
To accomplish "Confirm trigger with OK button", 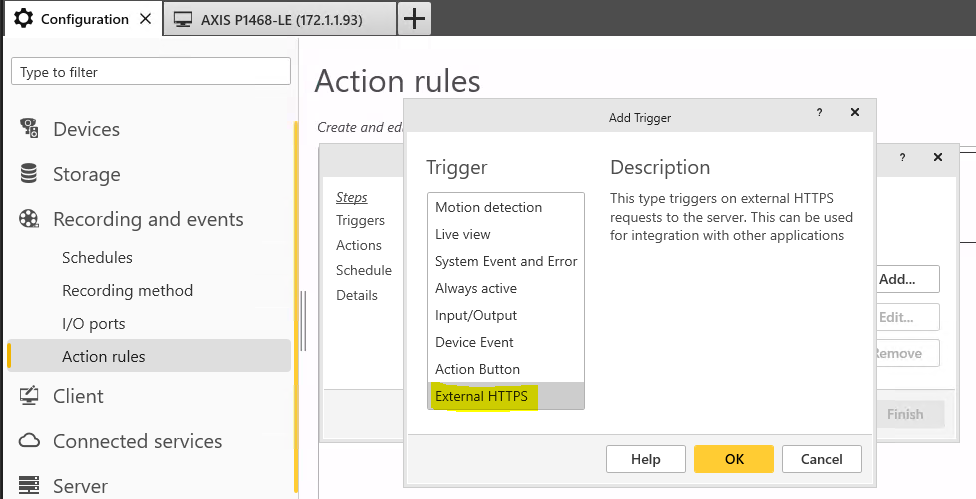I will click(x=734, y=459).
